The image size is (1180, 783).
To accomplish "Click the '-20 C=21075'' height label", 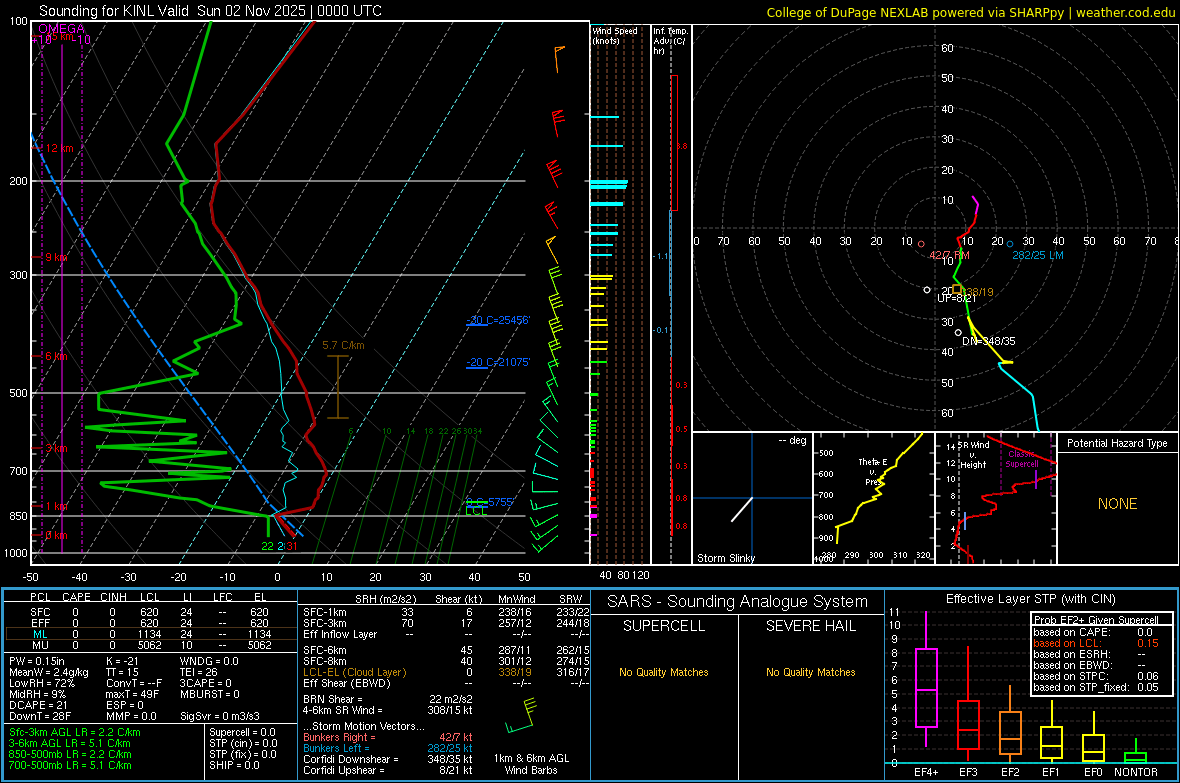I will [x=498, y=362].
